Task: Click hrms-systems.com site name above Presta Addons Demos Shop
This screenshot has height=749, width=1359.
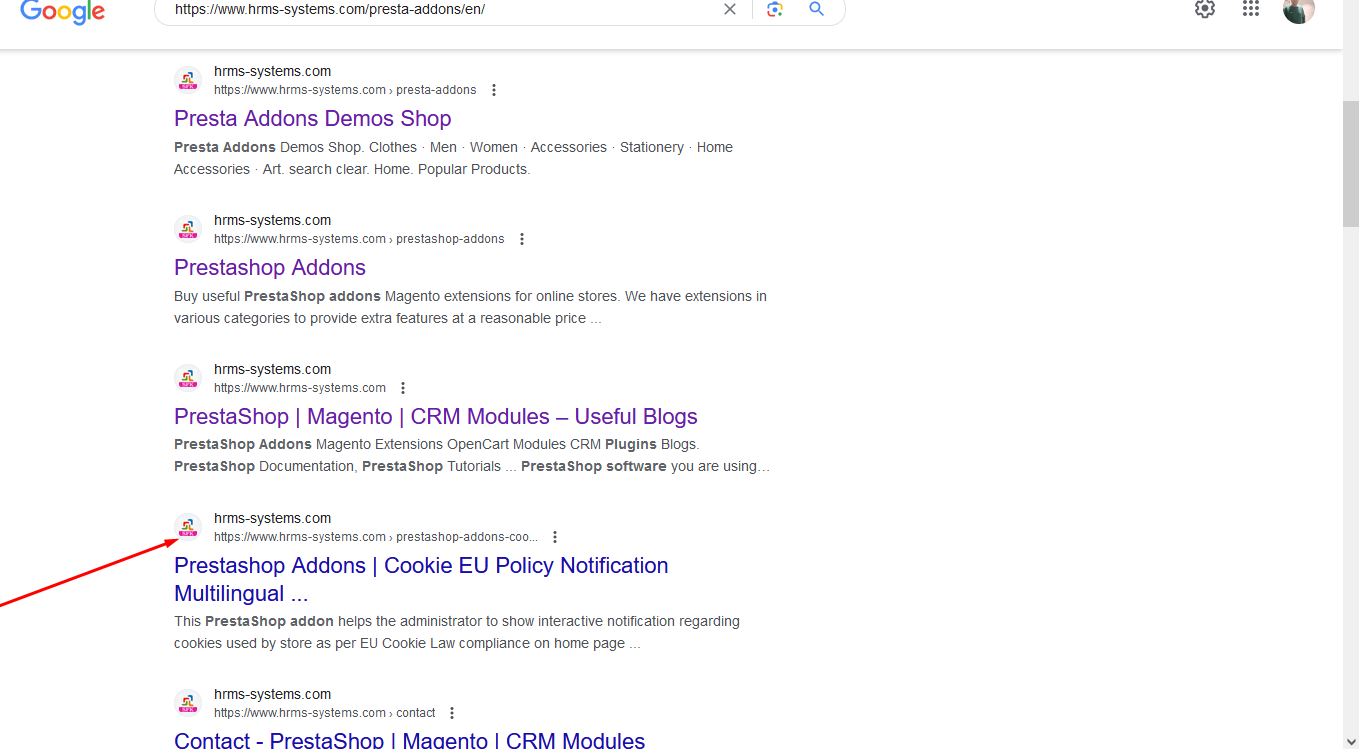Action: 272,71
